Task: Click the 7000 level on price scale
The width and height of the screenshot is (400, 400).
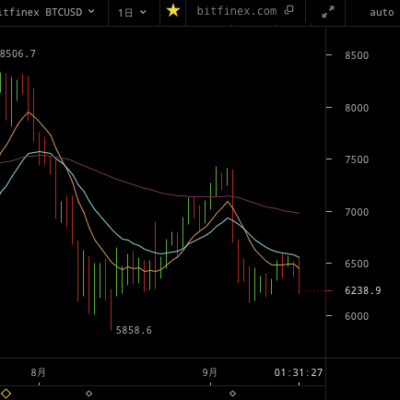Action: point(357,212)
